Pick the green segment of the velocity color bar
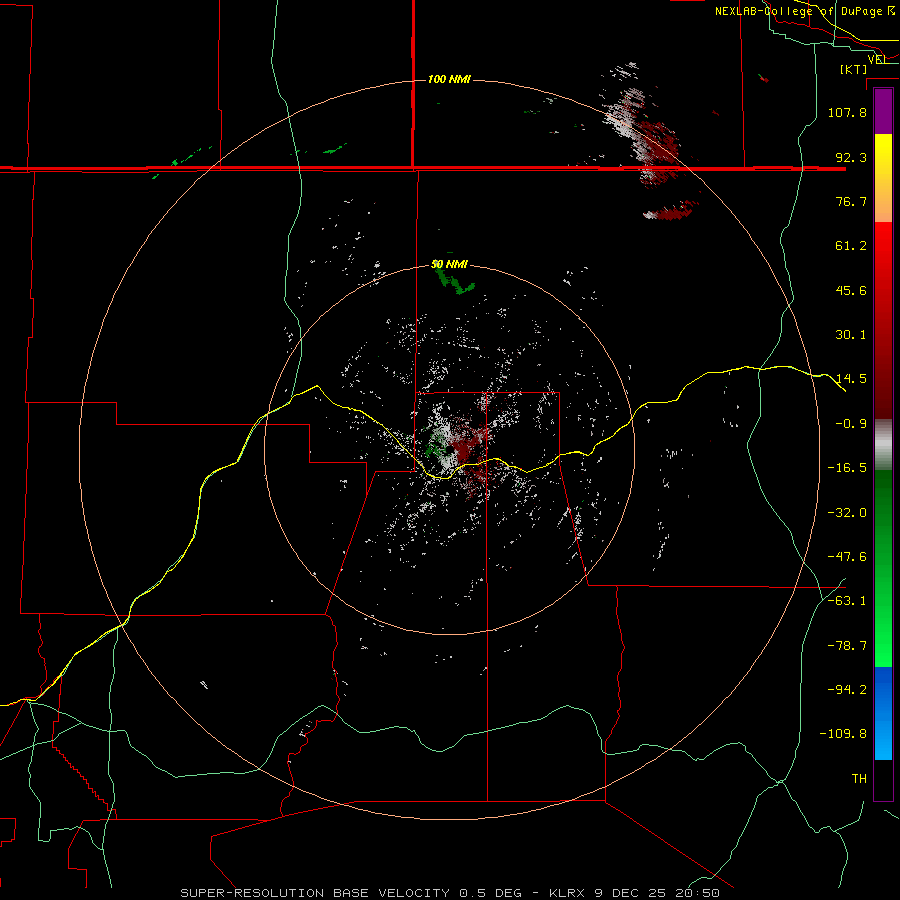 coord(883,568)
